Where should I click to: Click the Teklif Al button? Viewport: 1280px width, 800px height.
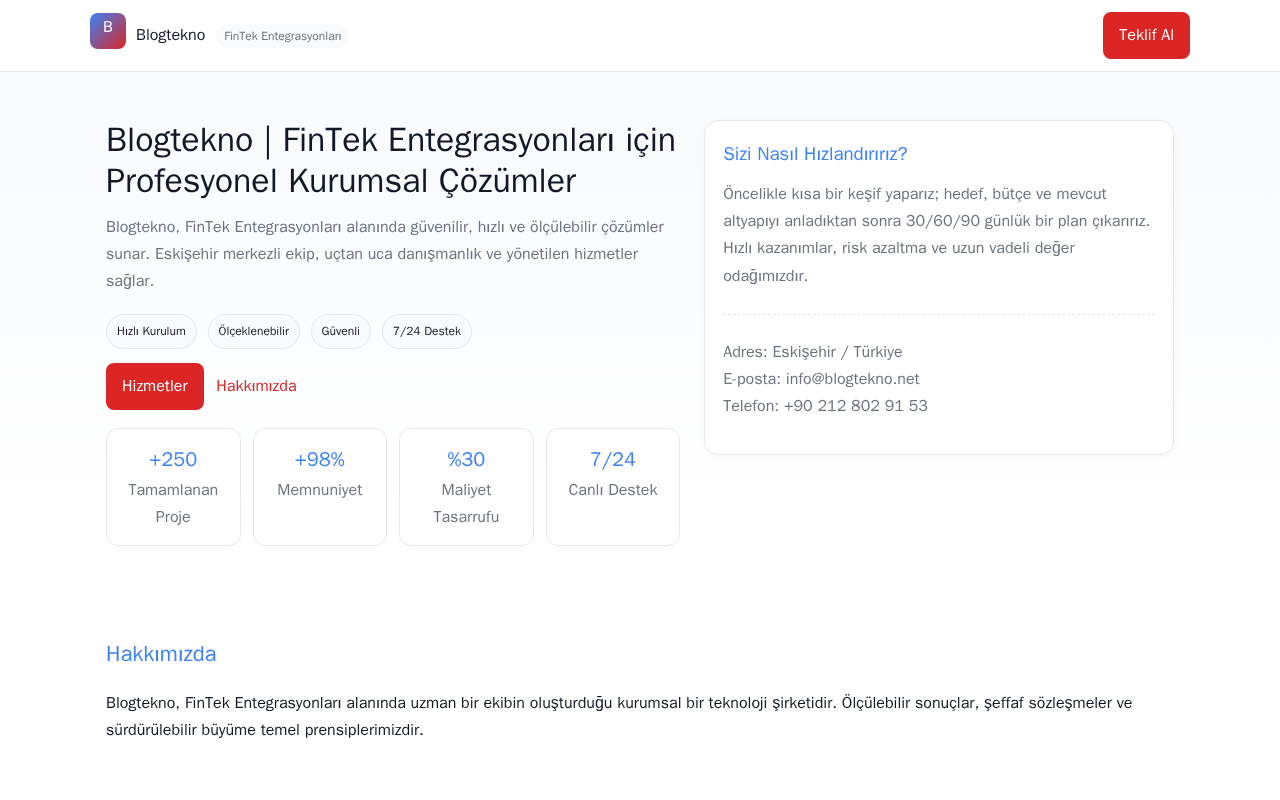[1146, 35]
